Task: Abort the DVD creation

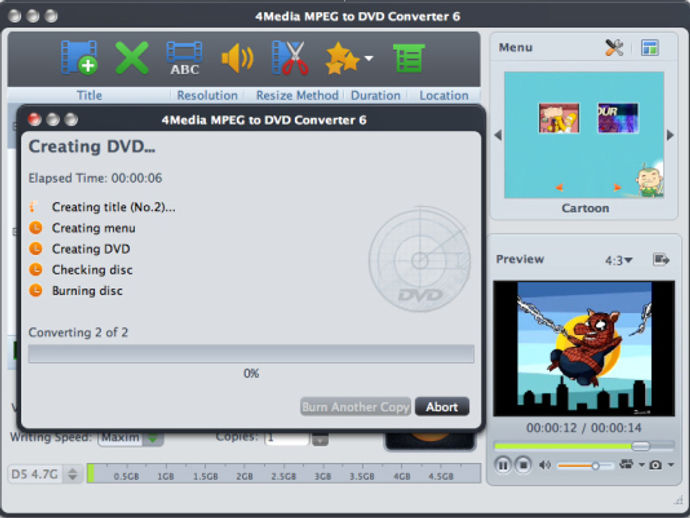Action: 442,407
